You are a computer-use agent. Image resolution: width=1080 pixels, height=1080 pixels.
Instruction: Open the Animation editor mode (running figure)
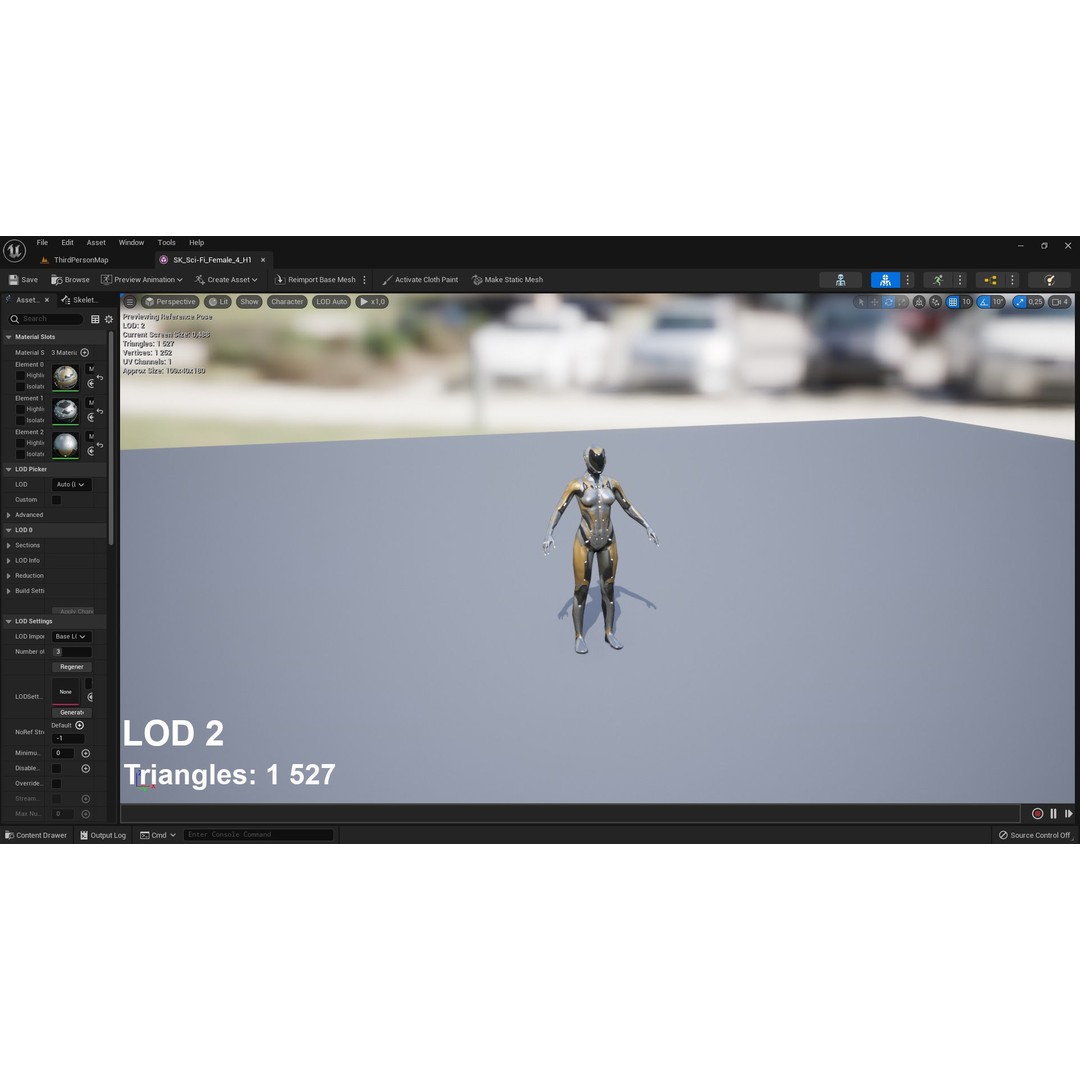[937, 280]
